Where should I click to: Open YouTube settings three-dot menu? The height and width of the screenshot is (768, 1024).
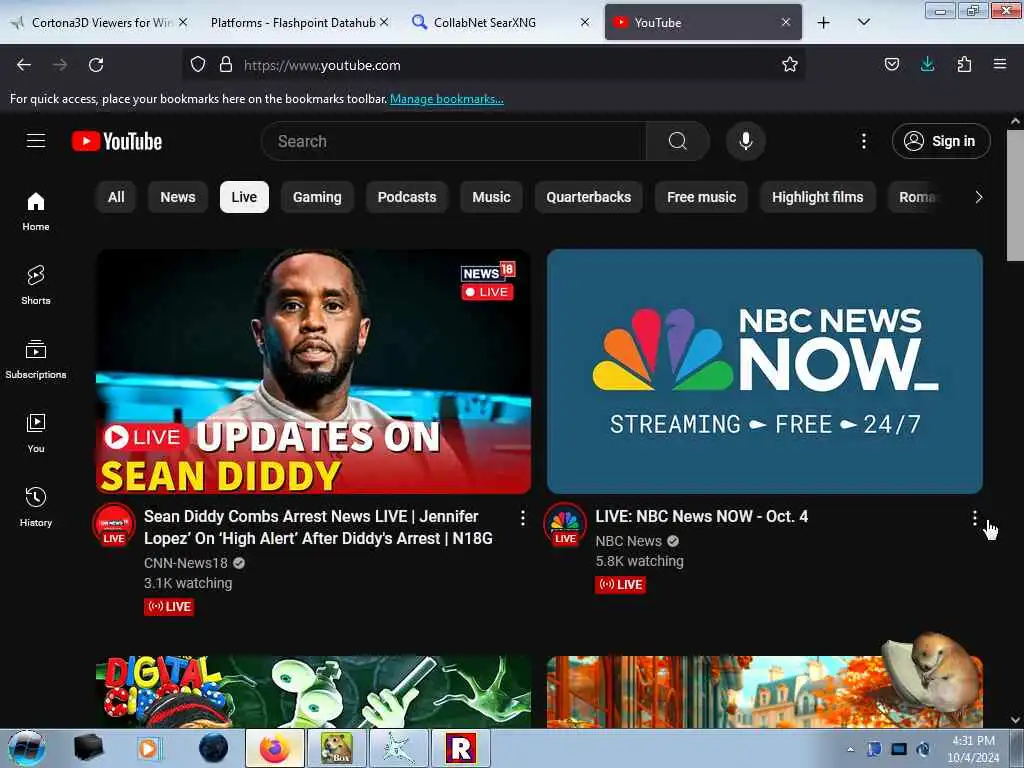pyautogui.click(x=863, y=141)
